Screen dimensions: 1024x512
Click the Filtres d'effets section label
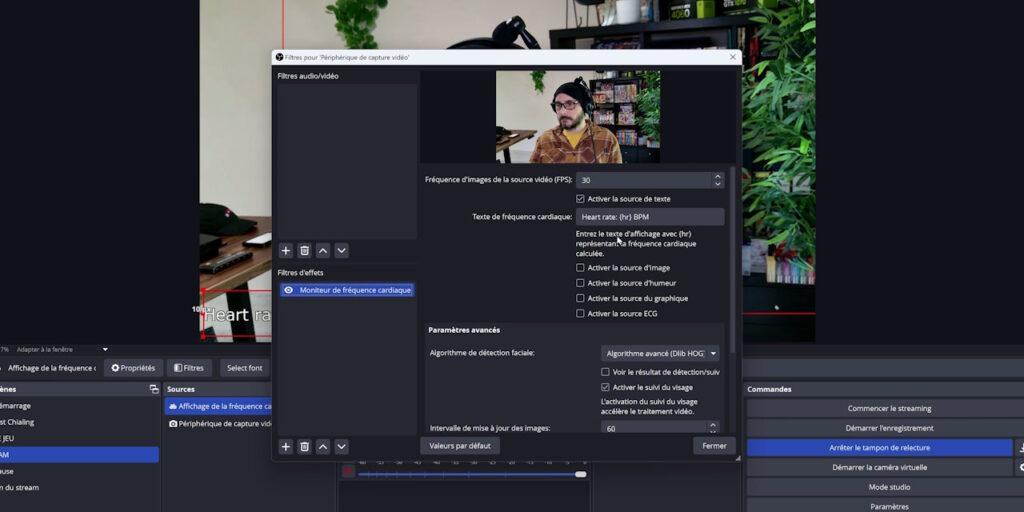coord(300,273)
